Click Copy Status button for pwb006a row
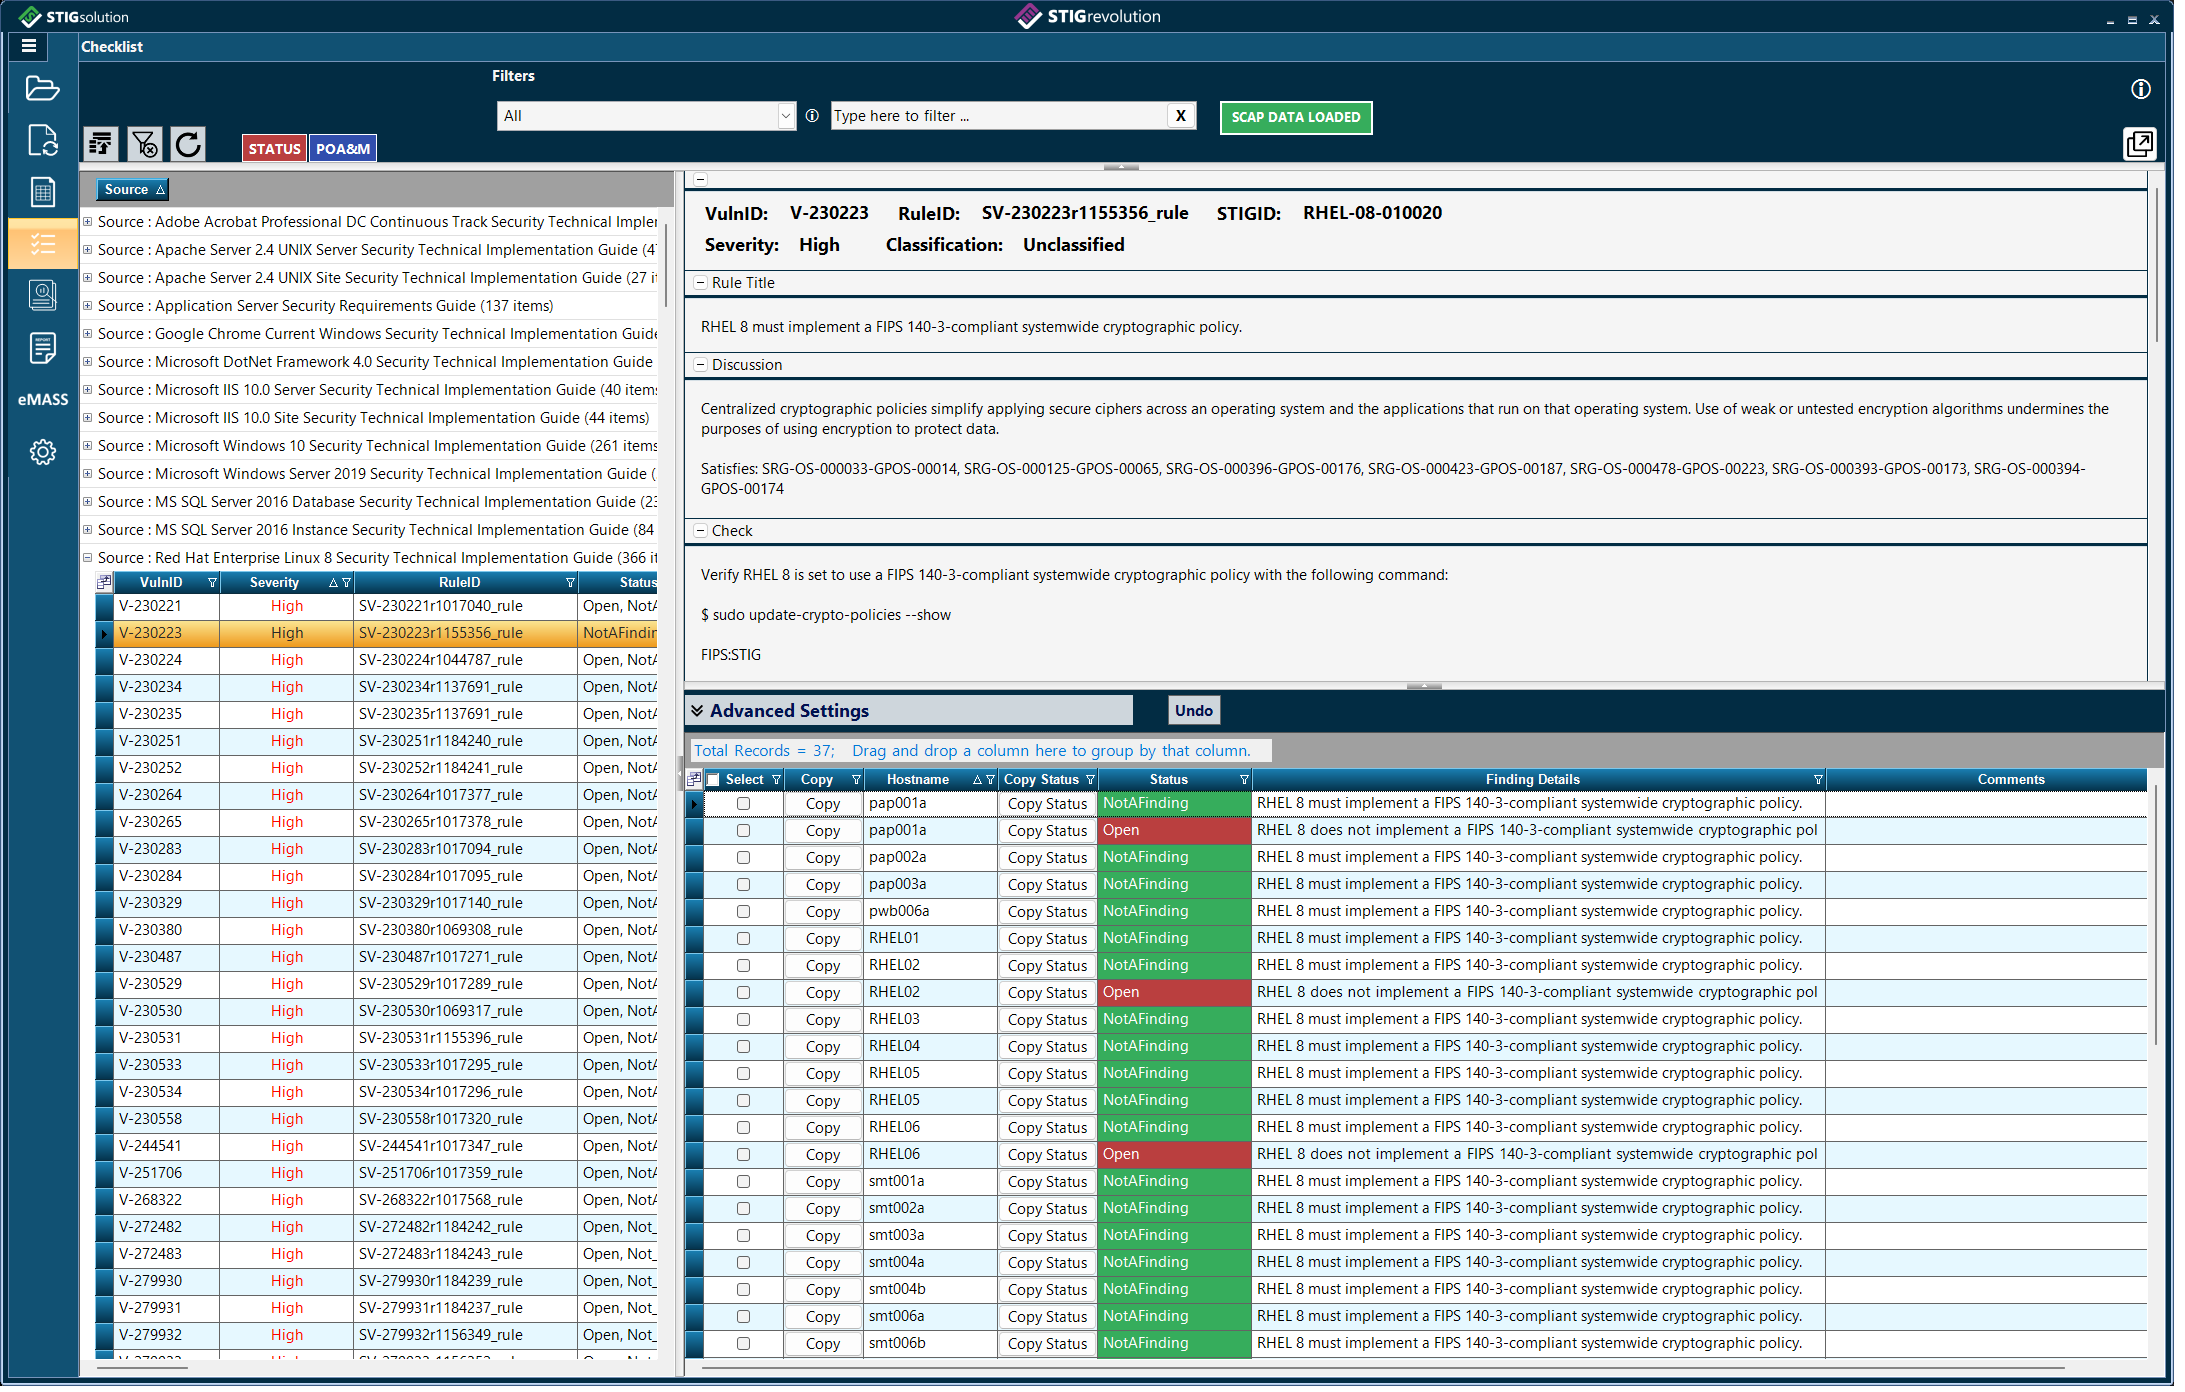 pyautogui.click(x=1047, y=912)
